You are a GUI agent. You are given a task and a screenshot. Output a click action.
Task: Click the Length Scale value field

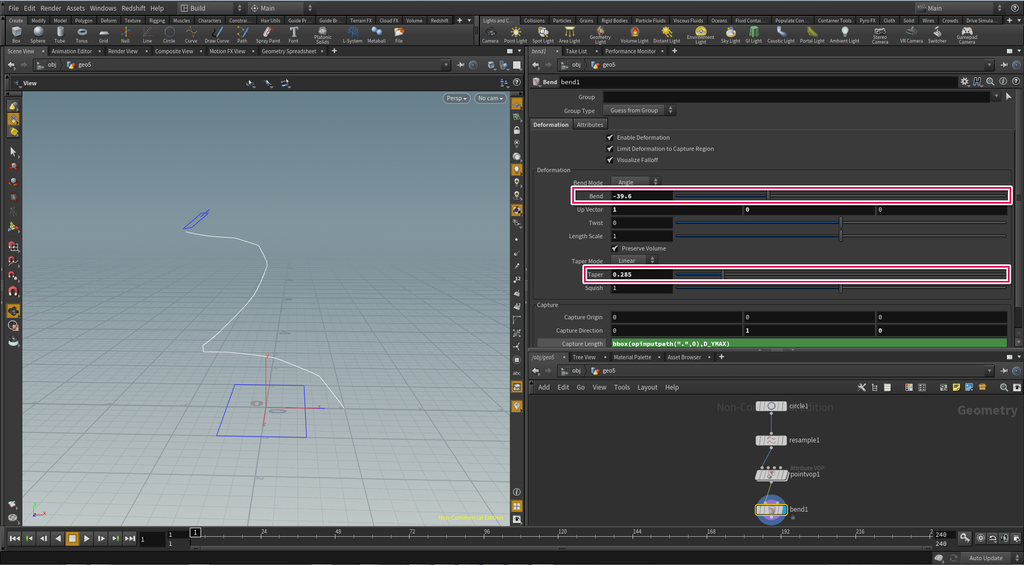(x=642, y=236)
